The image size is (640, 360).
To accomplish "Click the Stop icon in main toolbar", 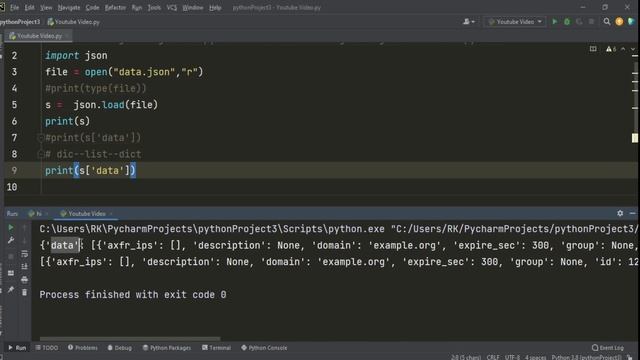I will click(591, 22).
